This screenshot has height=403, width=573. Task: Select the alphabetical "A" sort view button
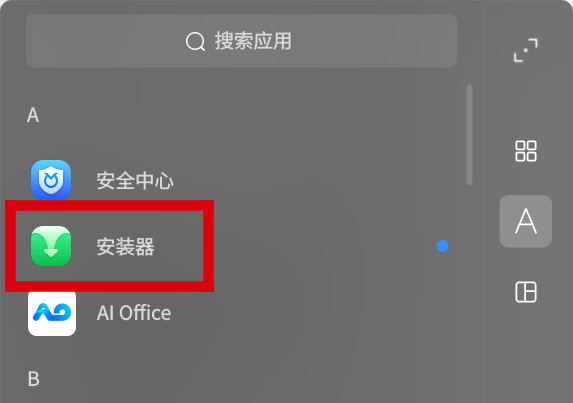pyautogui.click(x=525, y=221)
